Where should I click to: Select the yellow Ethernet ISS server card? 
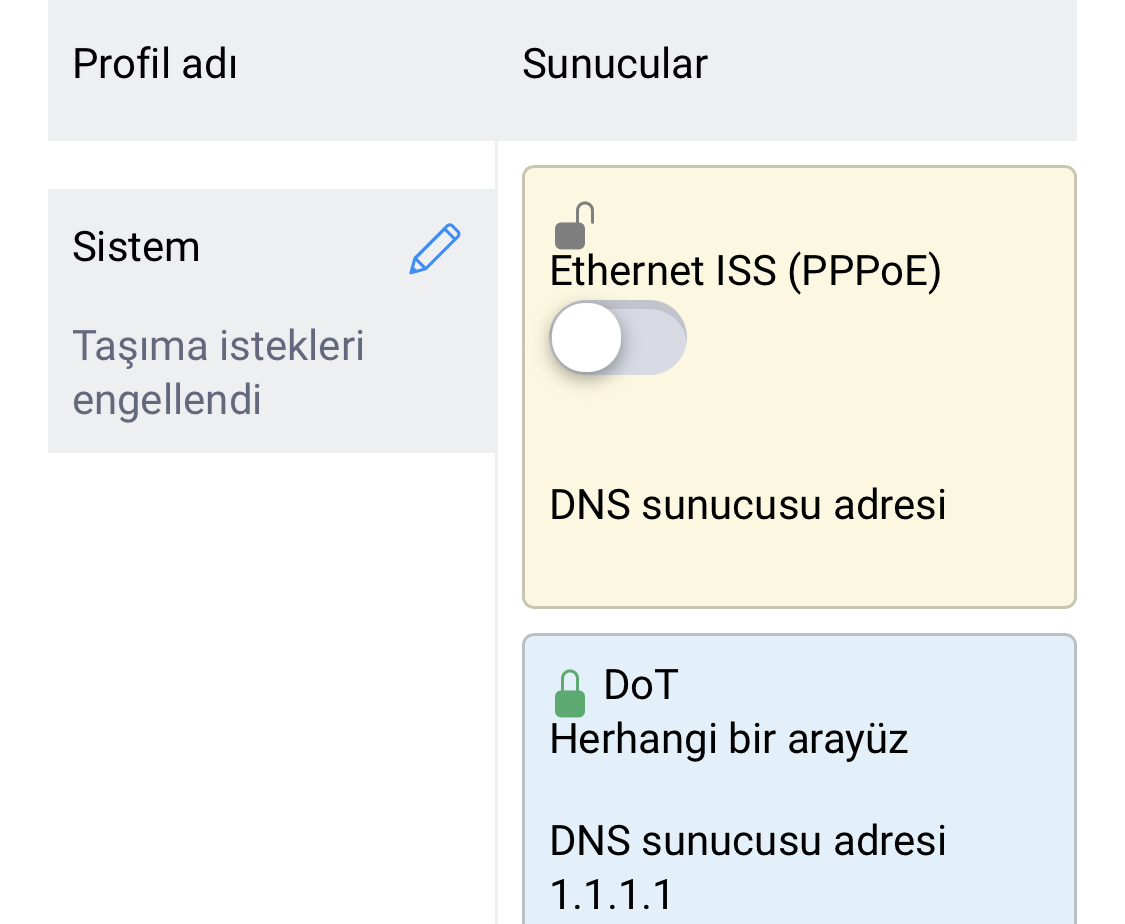tap(799, 387)
